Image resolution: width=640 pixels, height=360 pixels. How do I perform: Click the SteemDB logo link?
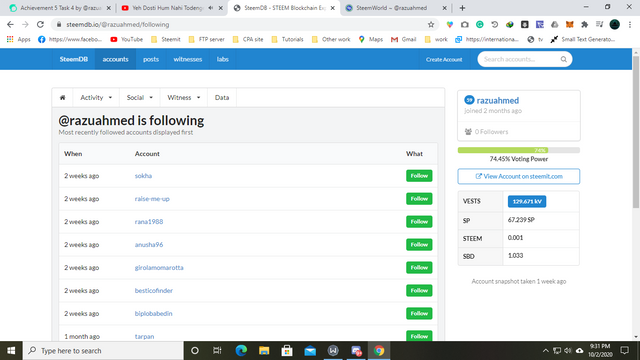[x=73, y=59]
